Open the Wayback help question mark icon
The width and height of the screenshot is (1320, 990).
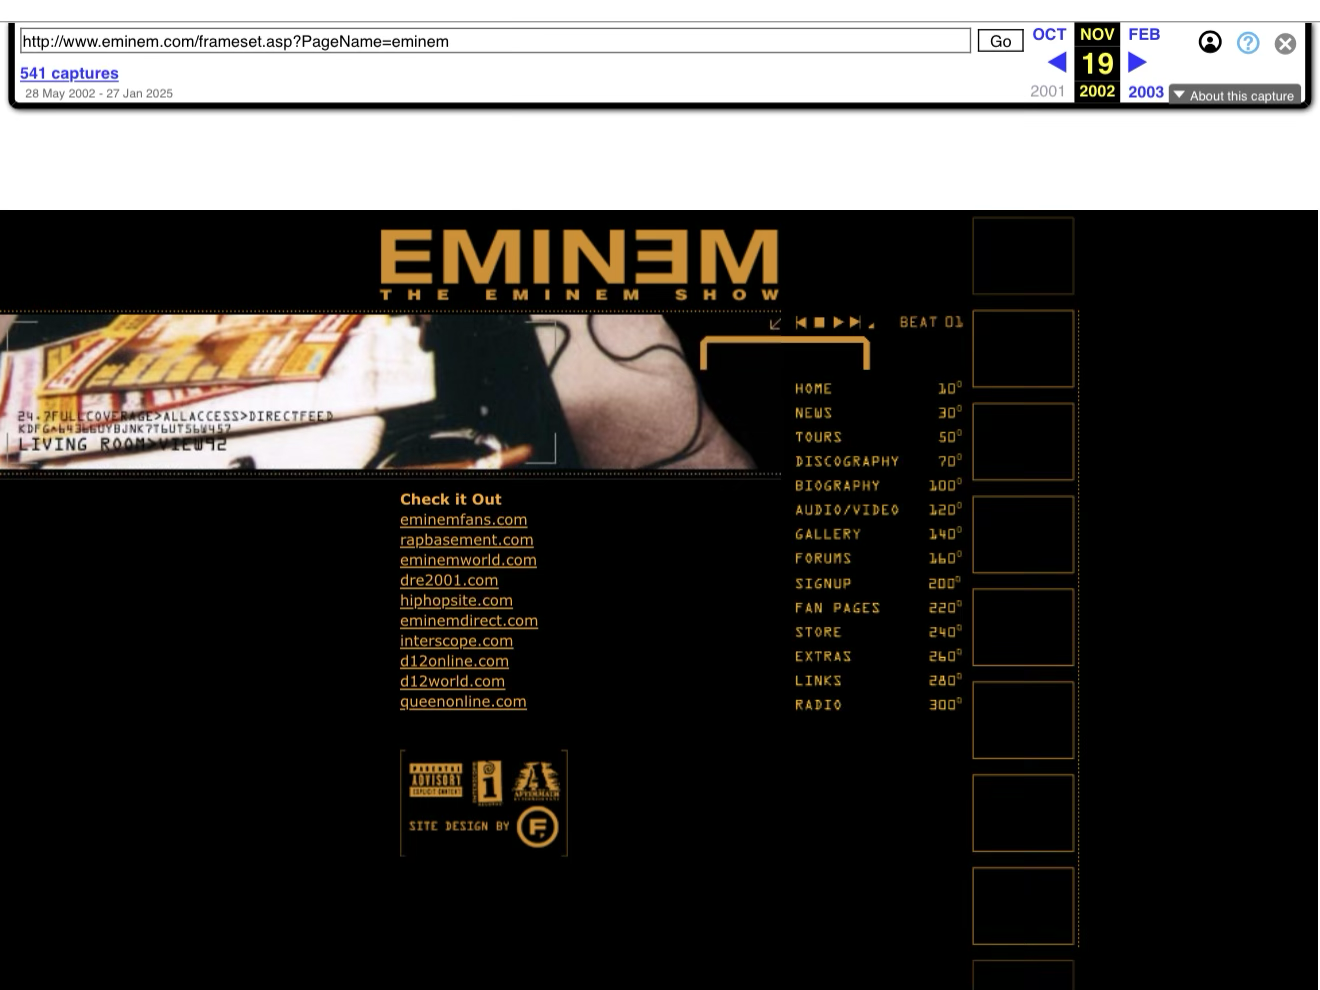click(1248, 42)
